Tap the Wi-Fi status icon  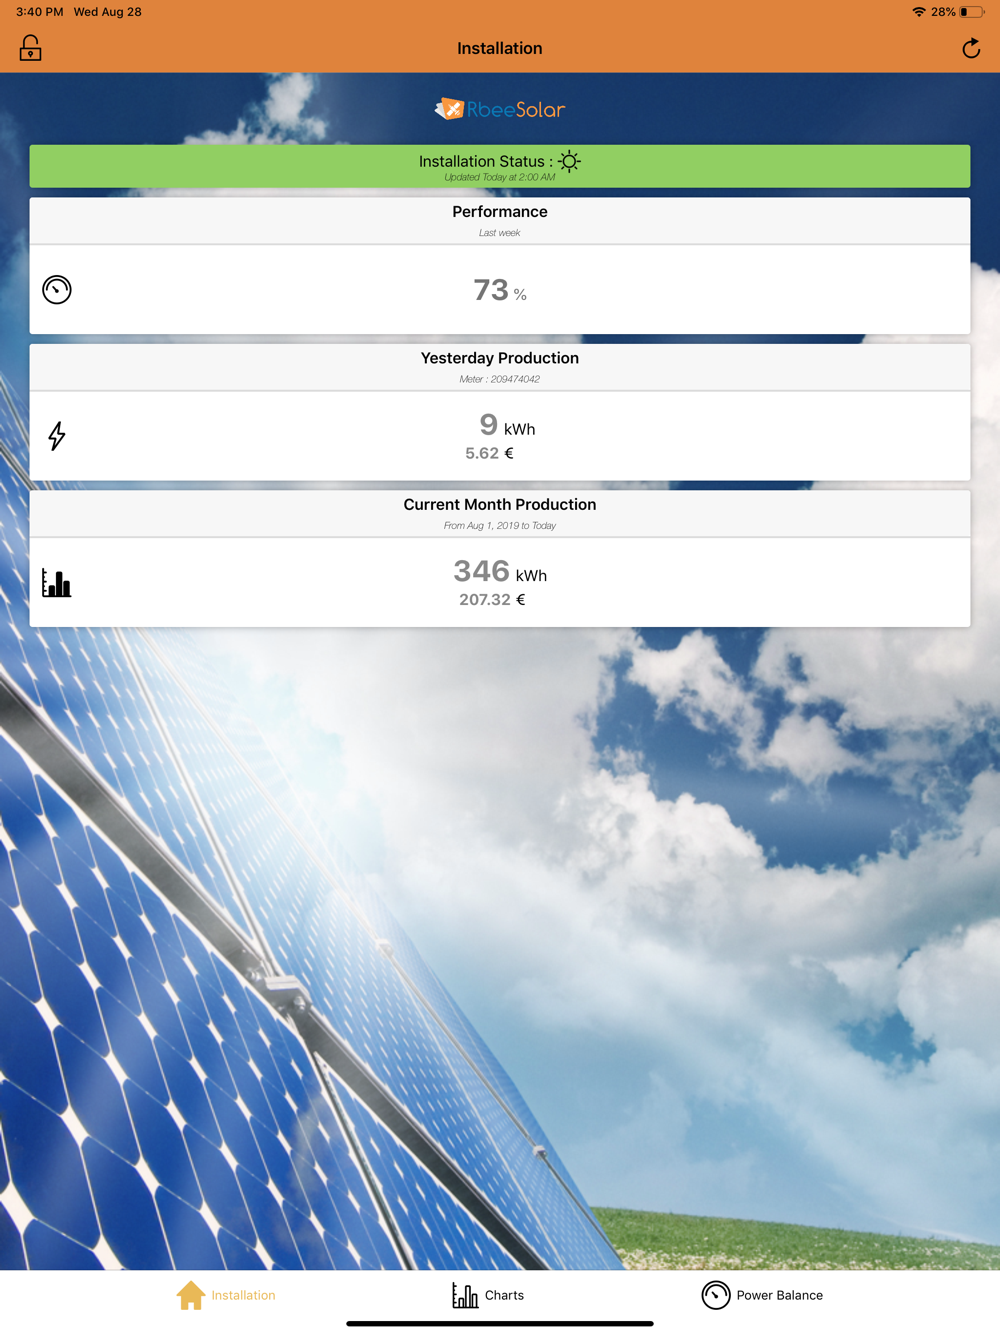(918, 12)
